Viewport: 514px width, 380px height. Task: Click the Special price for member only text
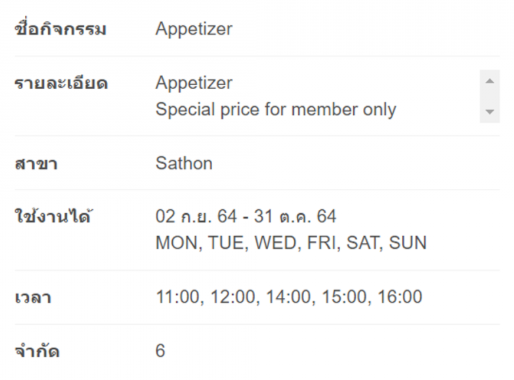pos(276,110)
